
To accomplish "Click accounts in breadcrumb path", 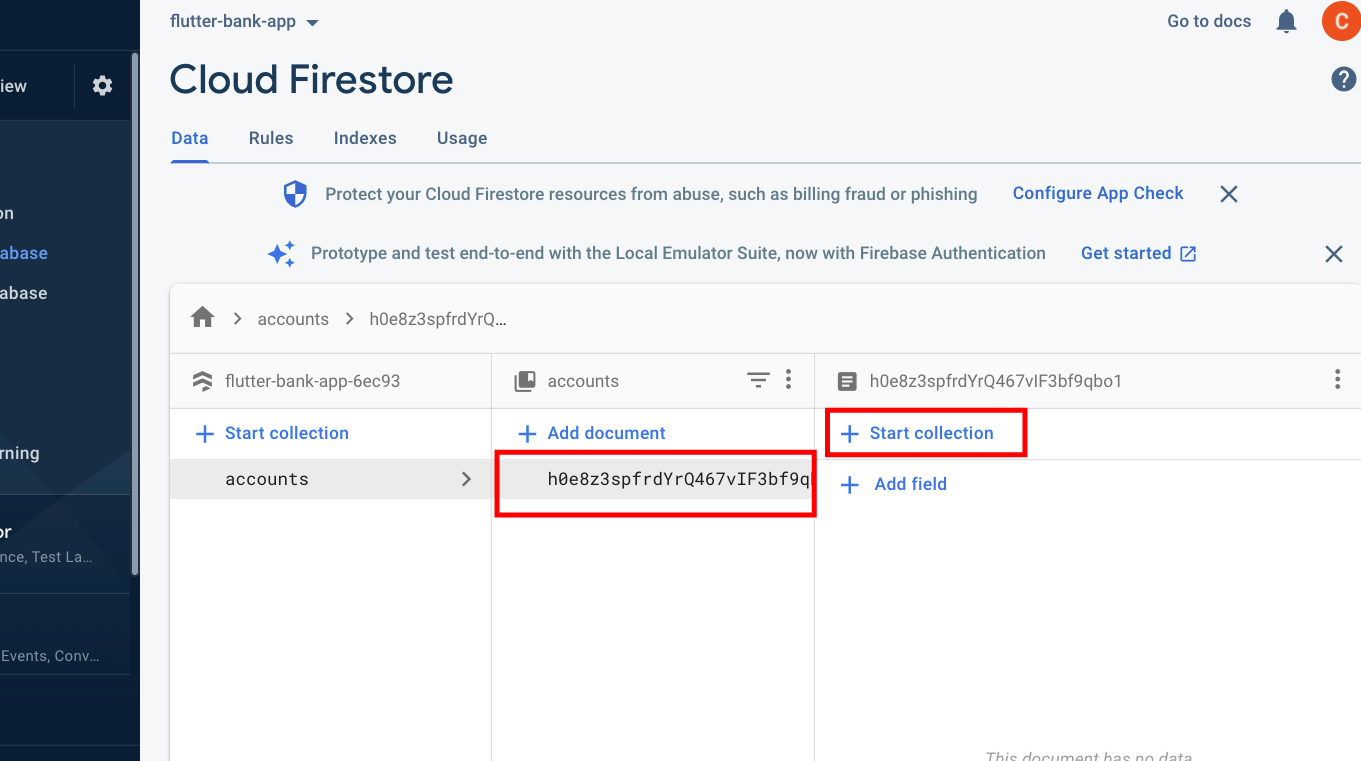I will (x=293, y=319).
